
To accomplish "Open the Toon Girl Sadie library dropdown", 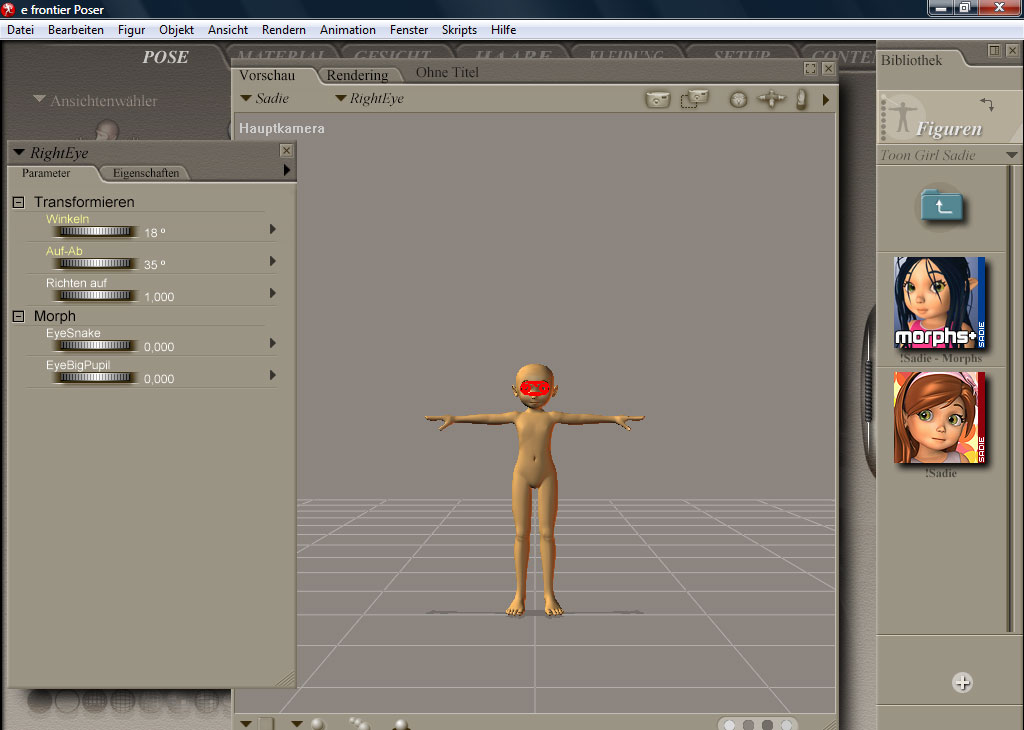I will (x=1012, y=155).
